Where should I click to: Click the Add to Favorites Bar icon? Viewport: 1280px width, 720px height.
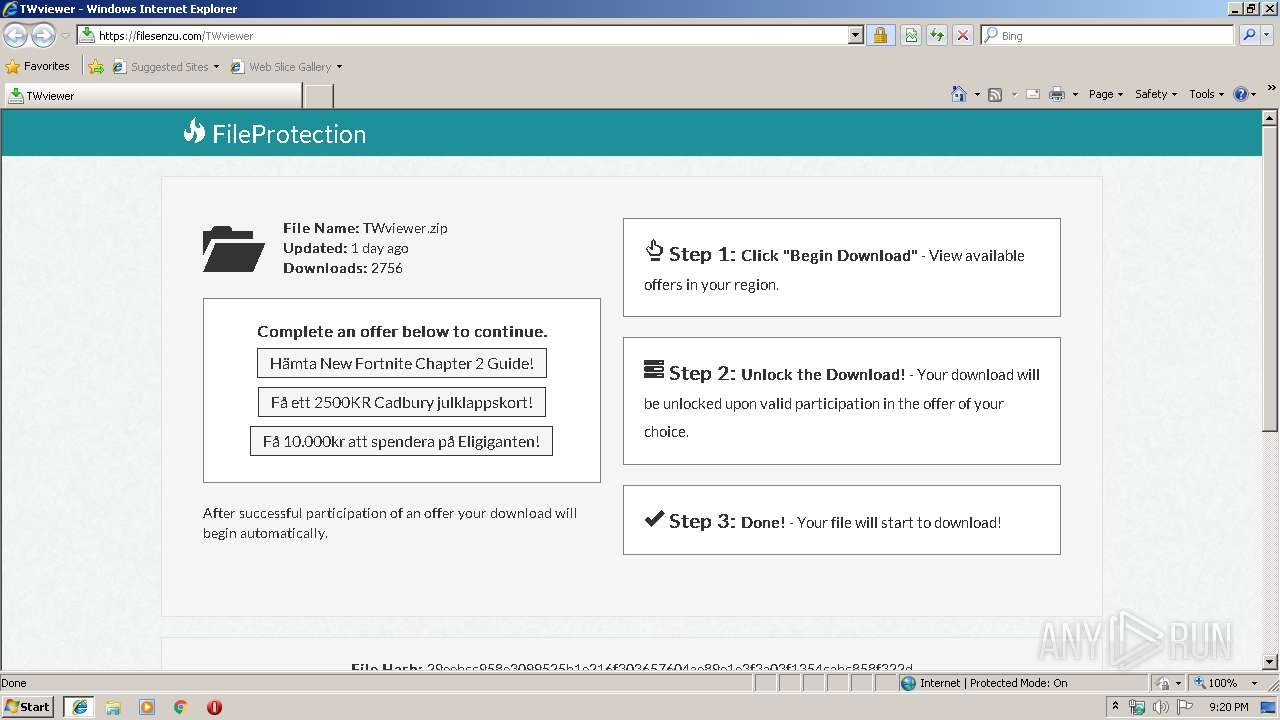point(96,67)
